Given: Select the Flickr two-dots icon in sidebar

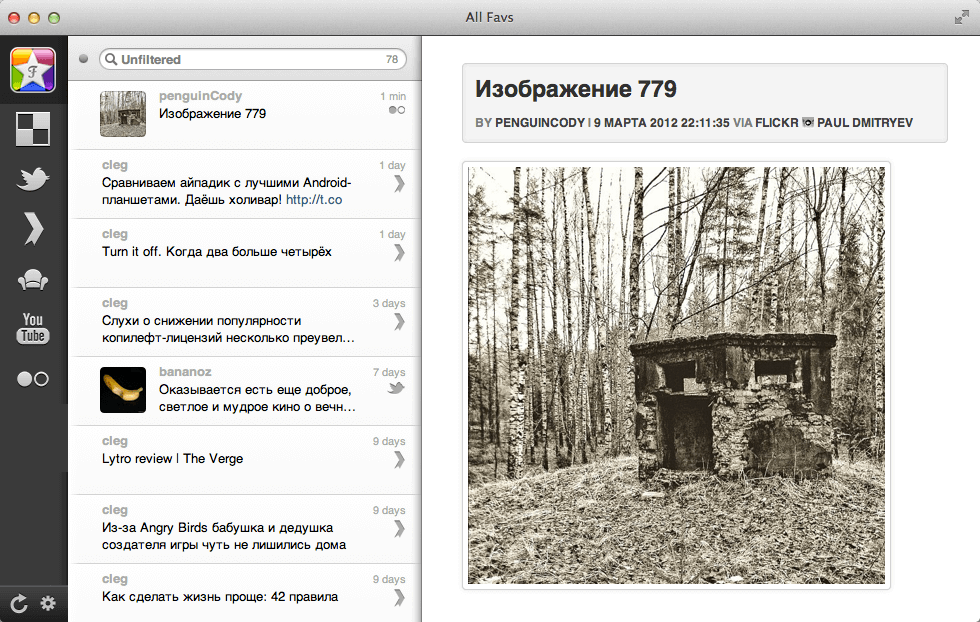Looking at the screenshot, I should pos(32,379).
